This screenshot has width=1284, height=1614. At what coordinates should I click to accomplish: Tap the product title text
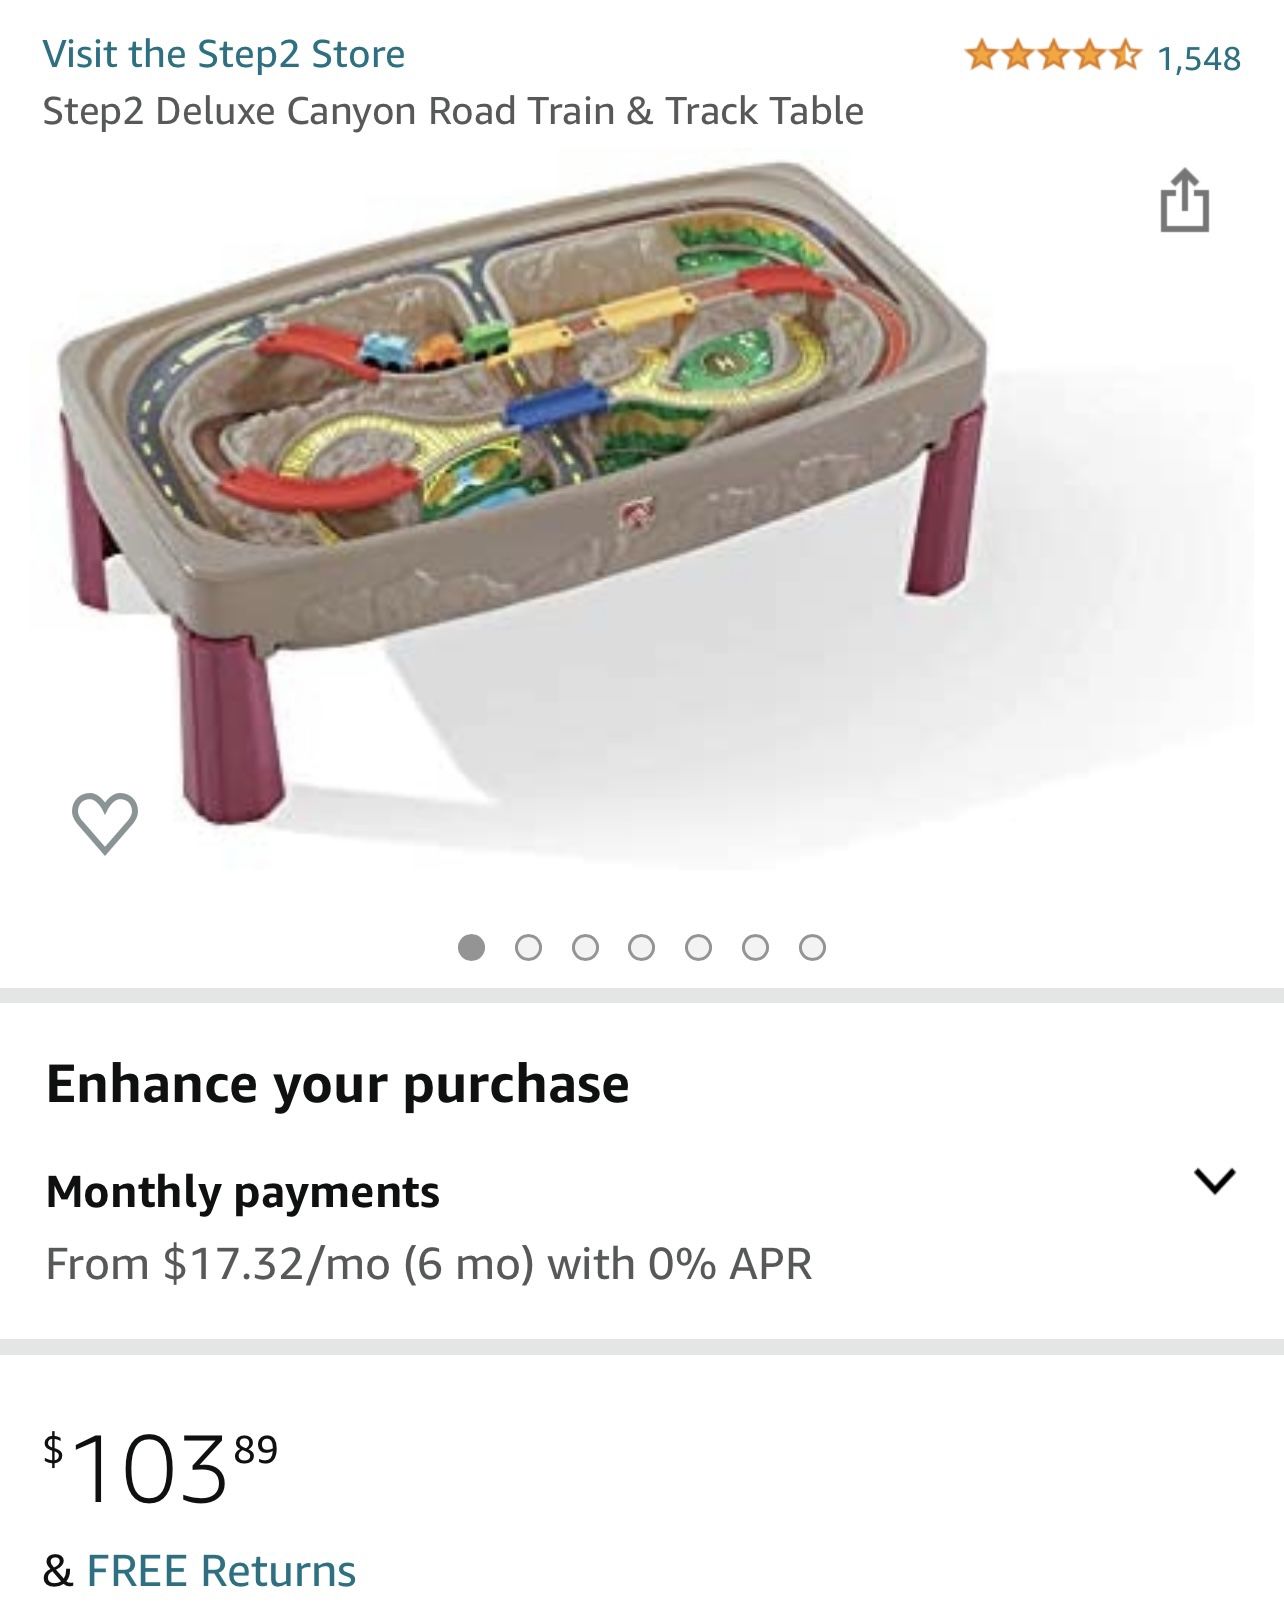point(453,111)
